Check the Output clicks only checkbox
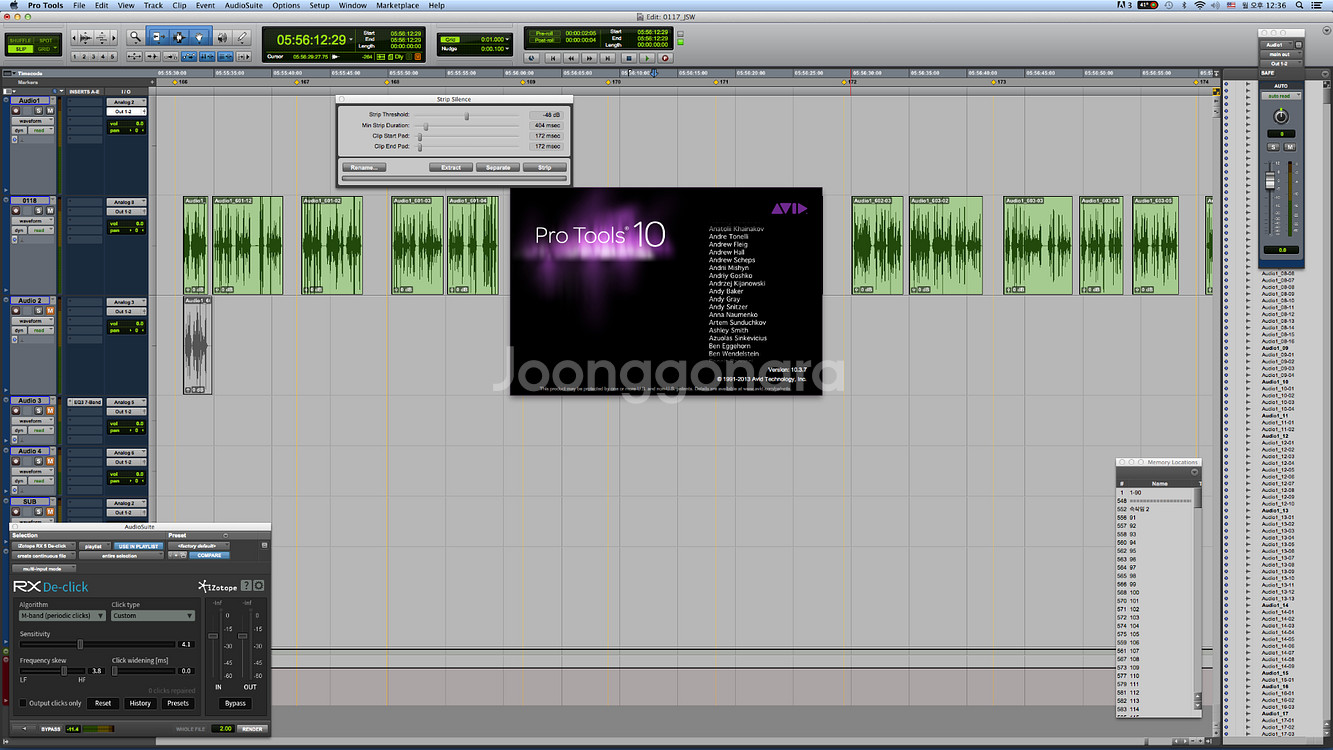The height and width of the screenshot is (750, 1333). pos(23,703)
